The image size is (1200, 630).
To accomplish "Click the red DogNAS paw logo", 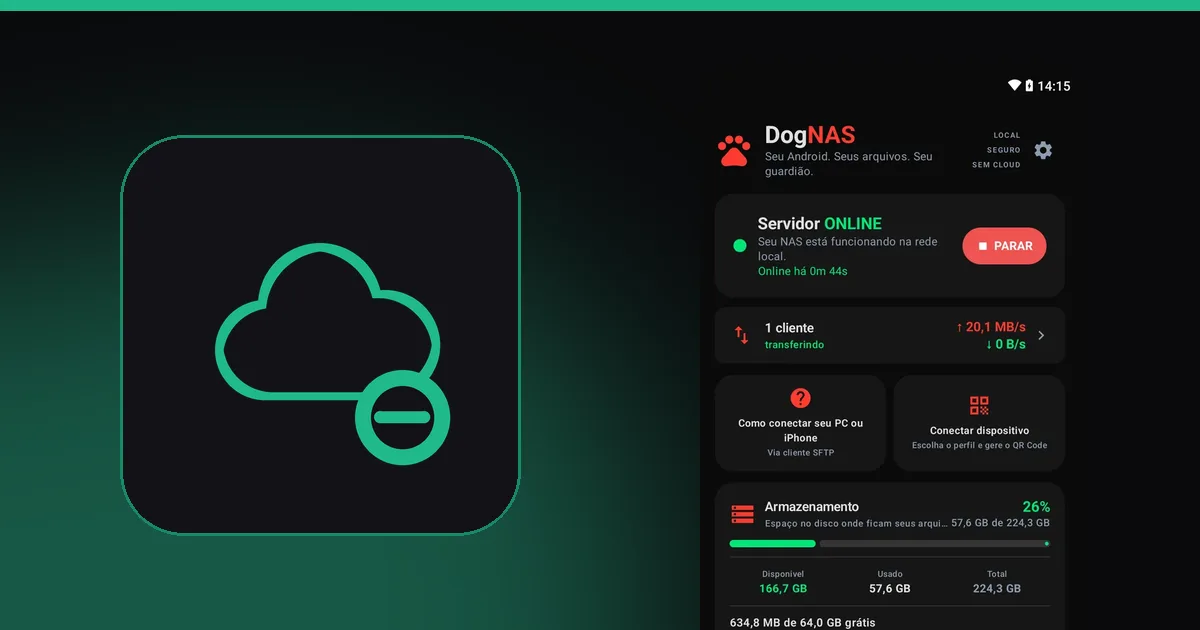I will (734, 150).
